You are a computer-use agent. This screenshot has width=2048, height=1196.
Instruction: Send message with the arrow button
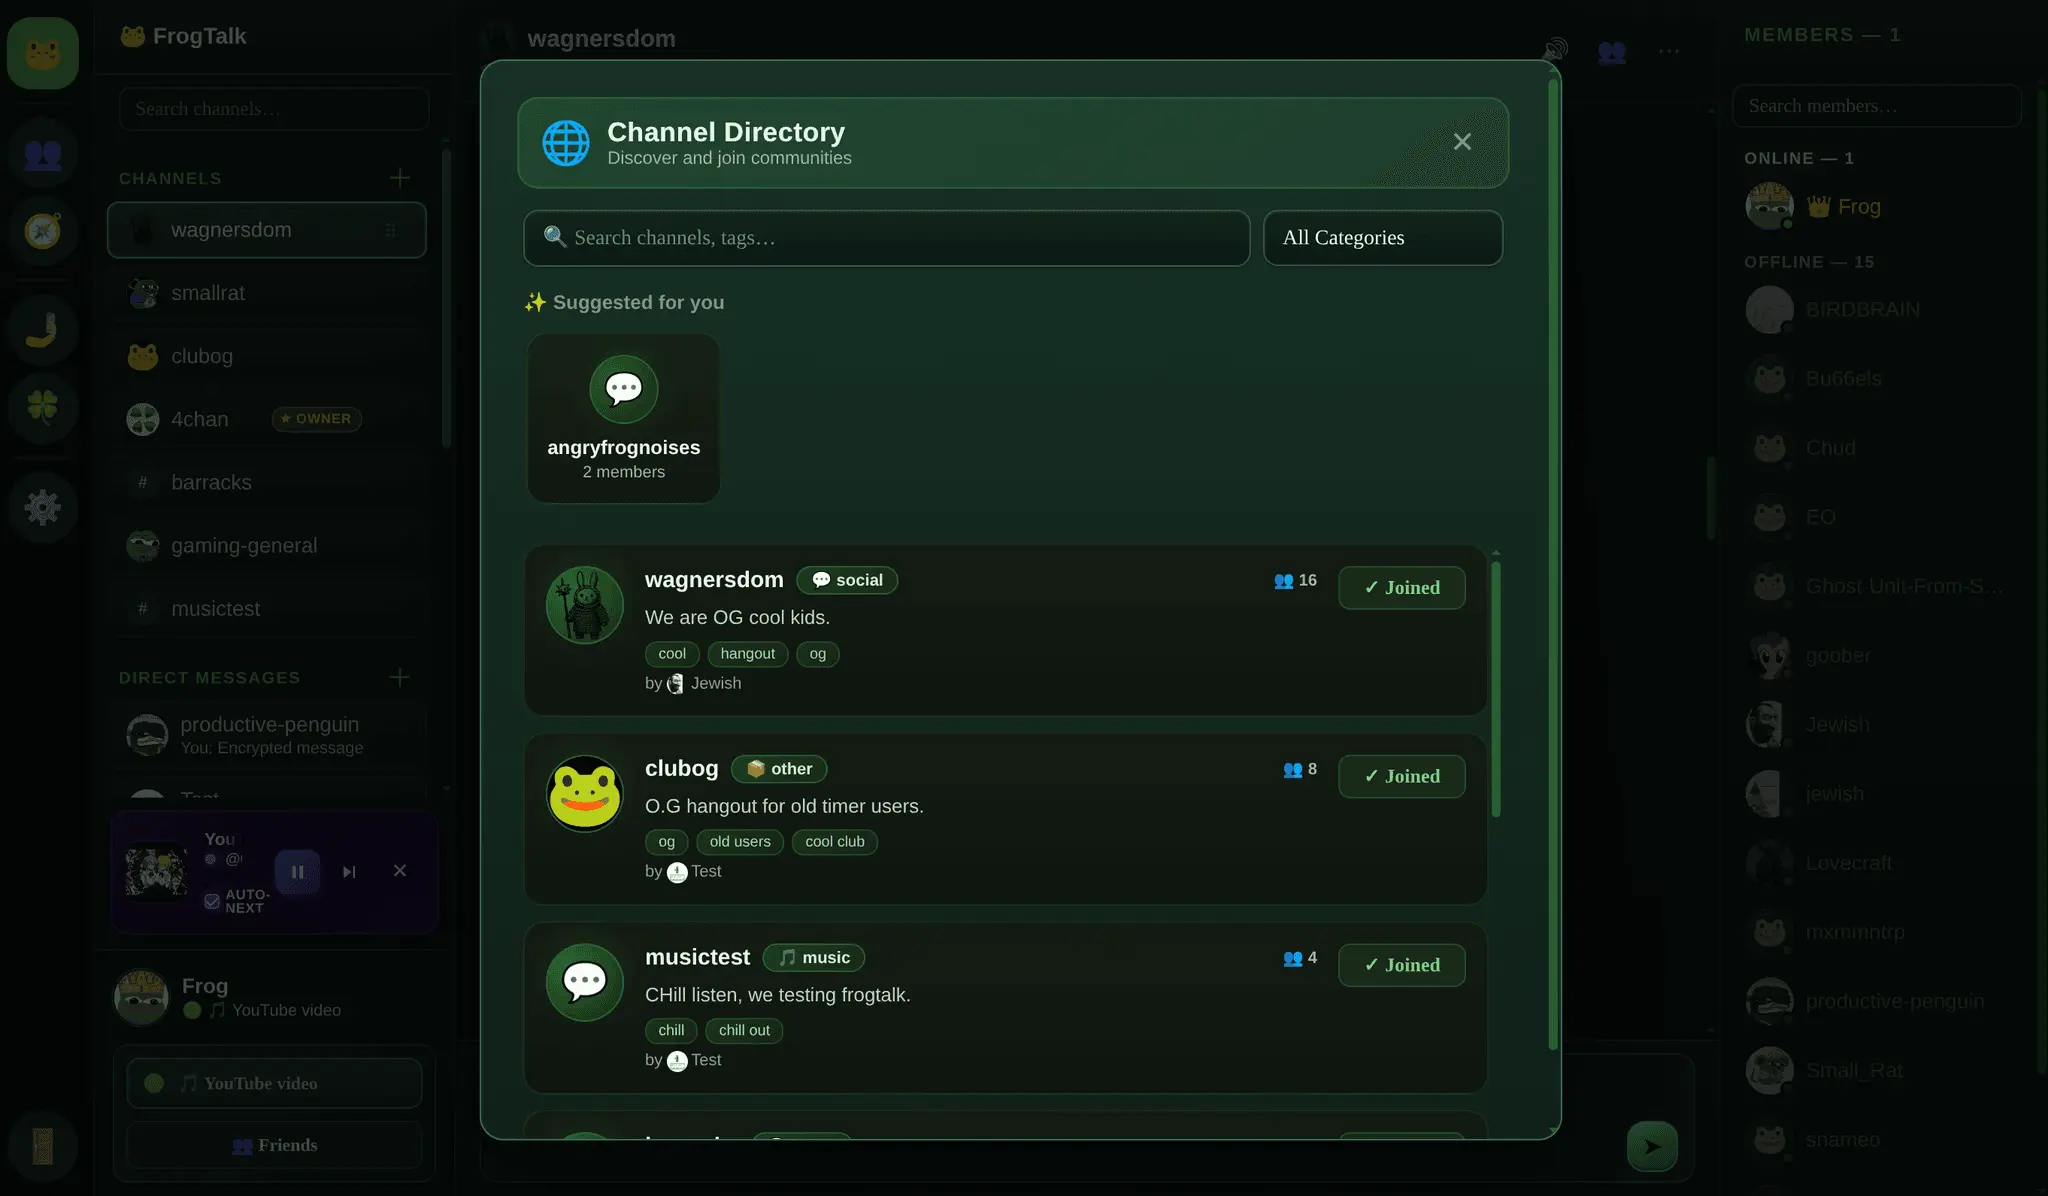pyautogui.click(x=1652, y=1146)
